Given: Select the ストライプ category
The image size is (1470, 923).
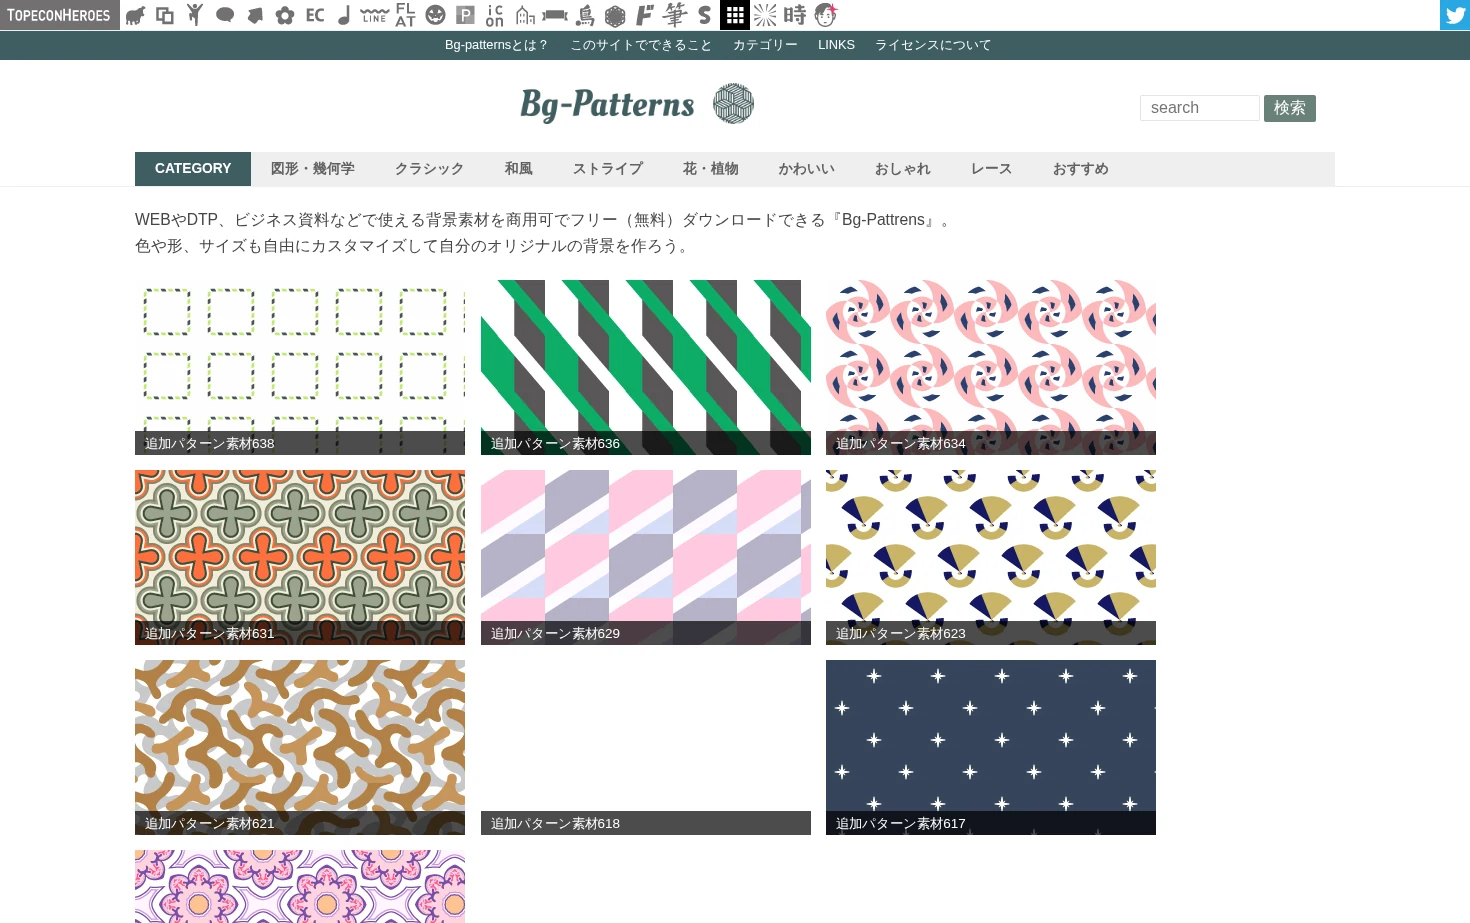Looking at the screenshot, I should [608, 169].
